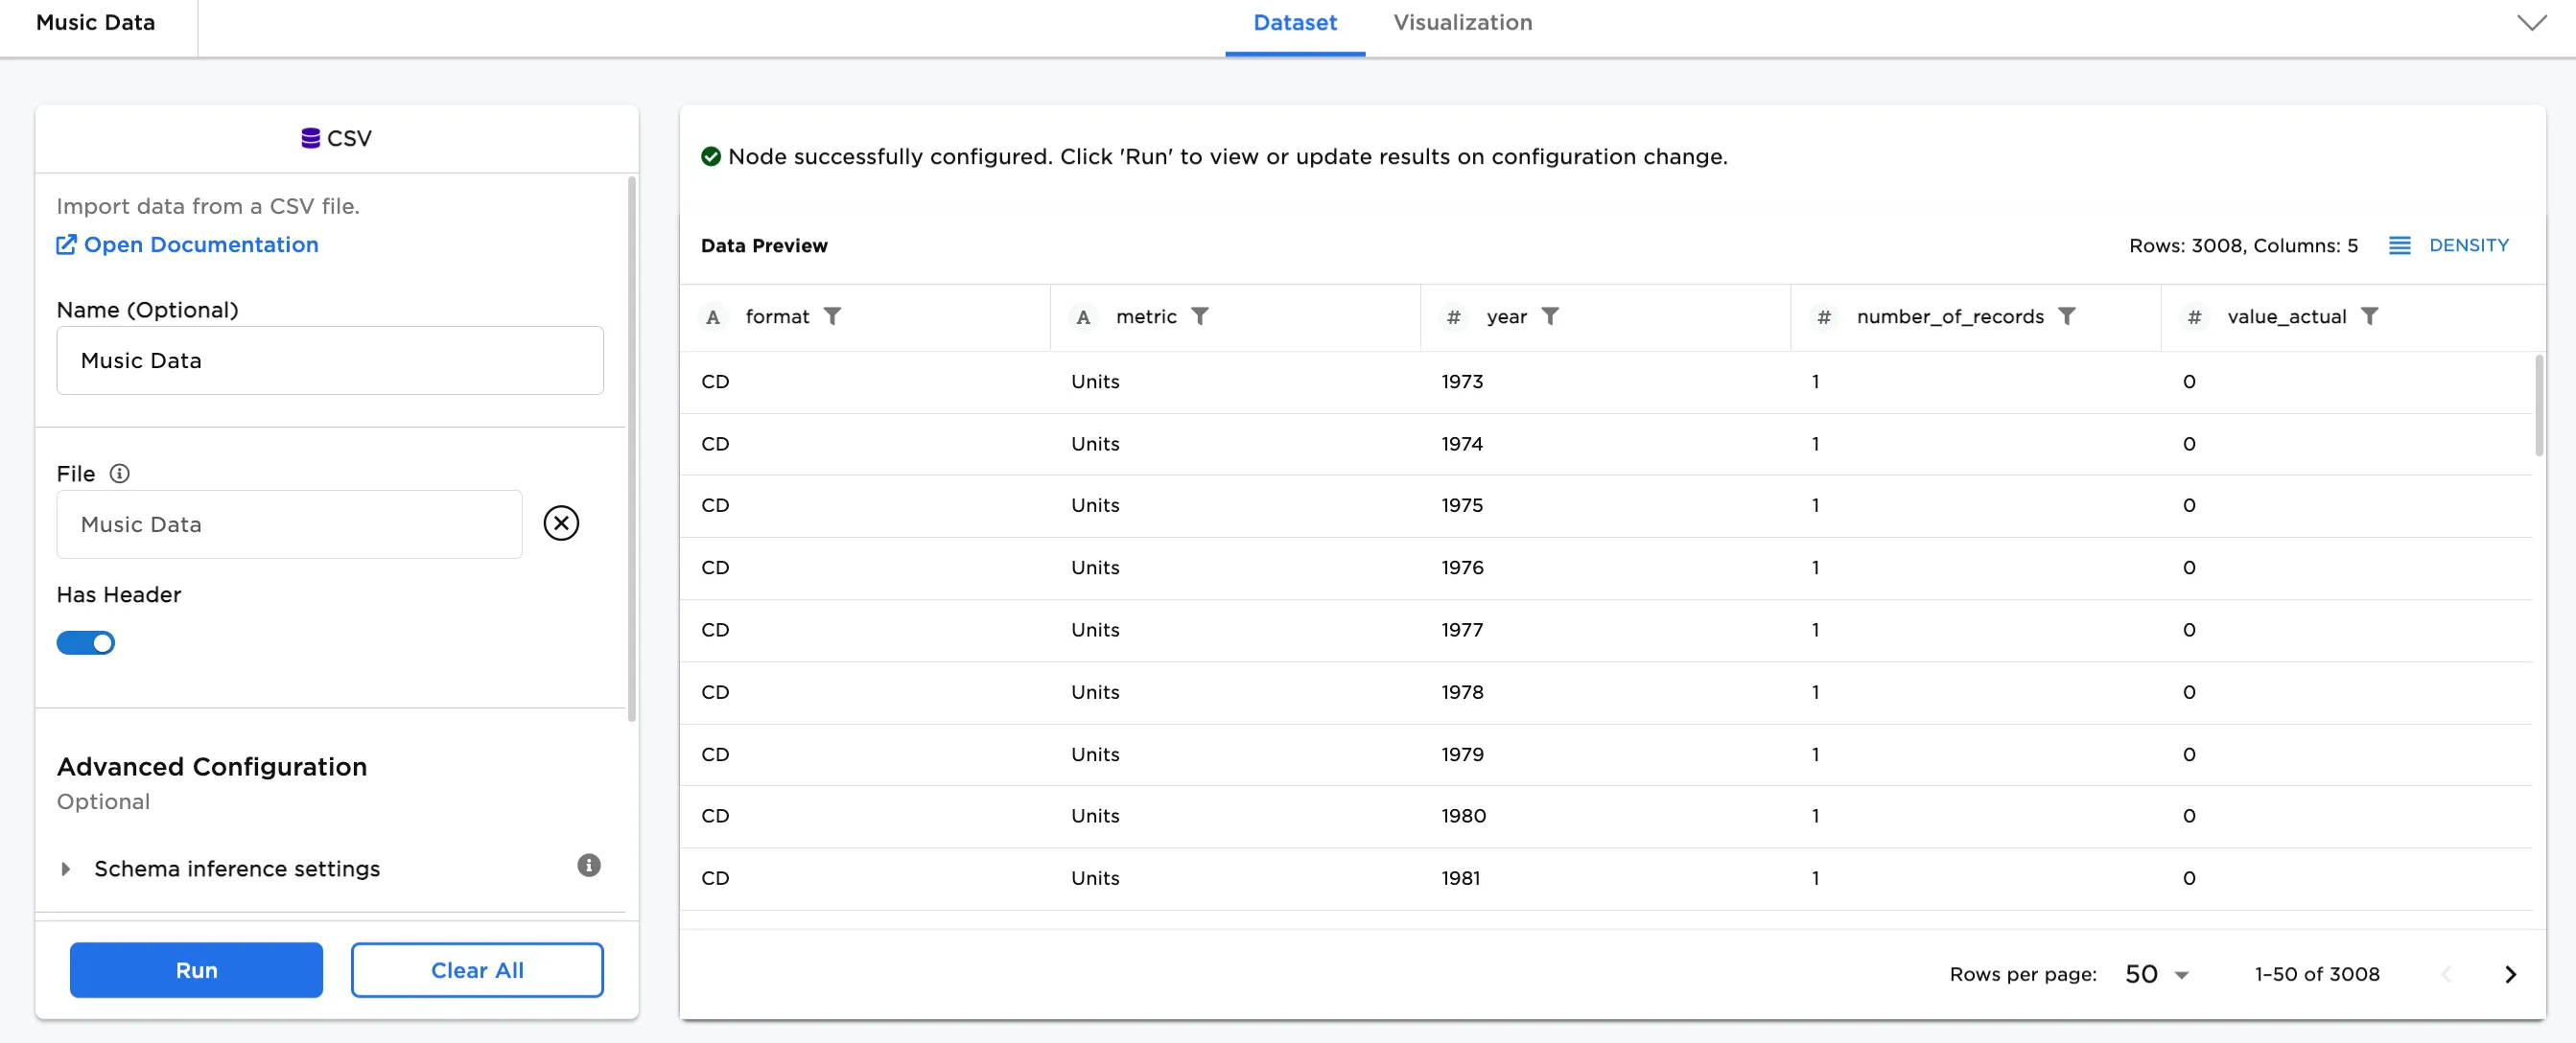Click Clear All

tap(477, 969)
